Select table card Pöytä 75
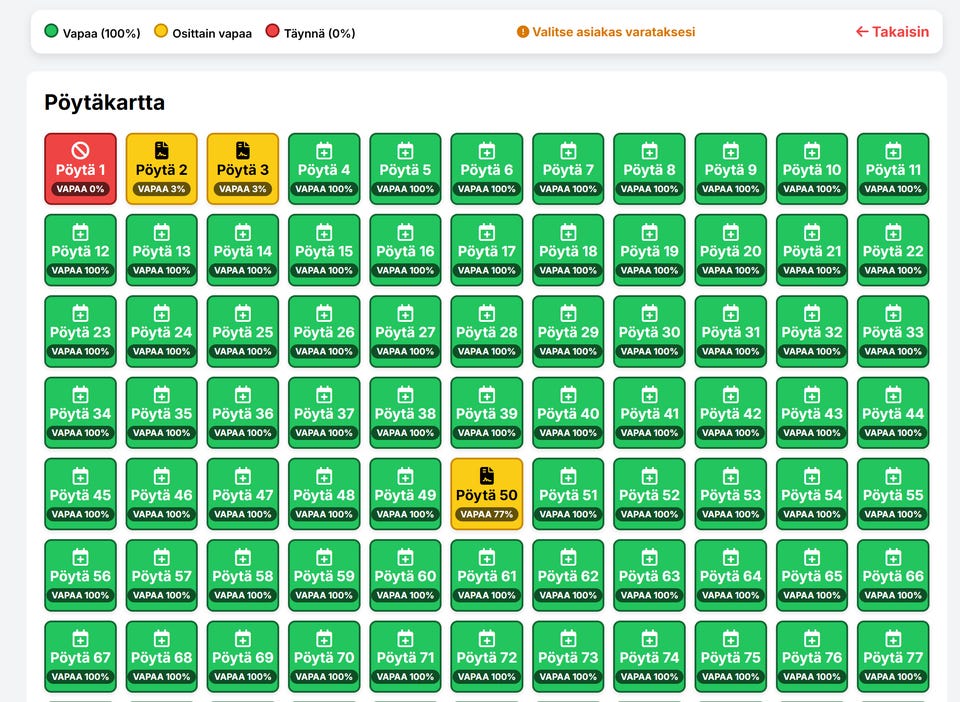The width and height of the screenshot is (960, 702). [x=730, y=657]
